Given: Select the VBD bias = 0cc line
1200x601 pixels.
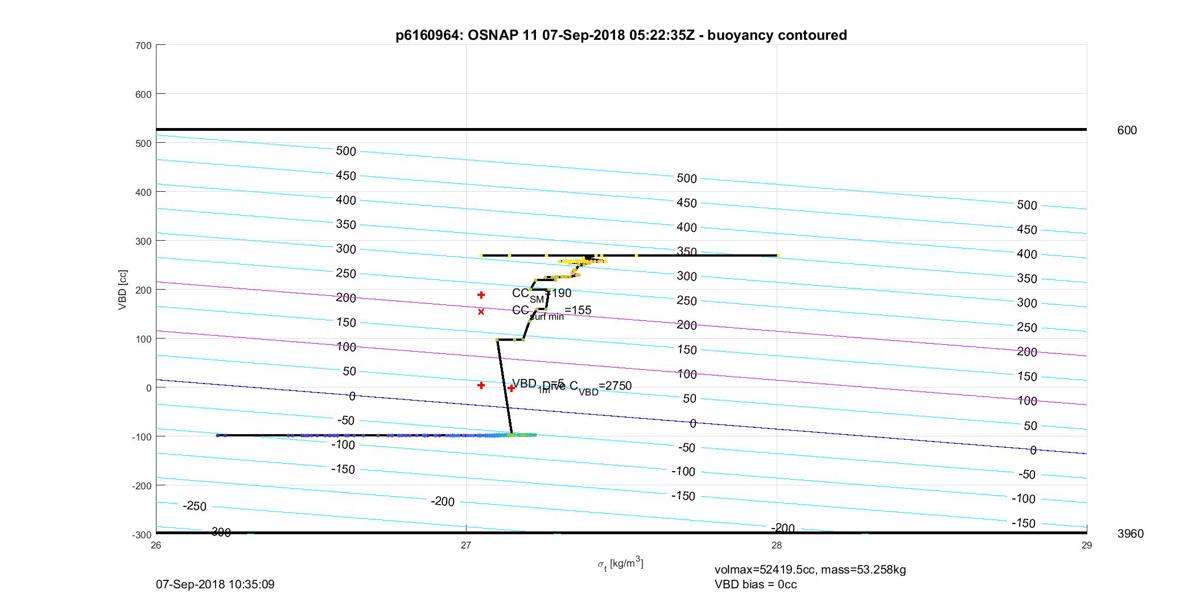Looking at the screenshot, I should tap(756, 584).
